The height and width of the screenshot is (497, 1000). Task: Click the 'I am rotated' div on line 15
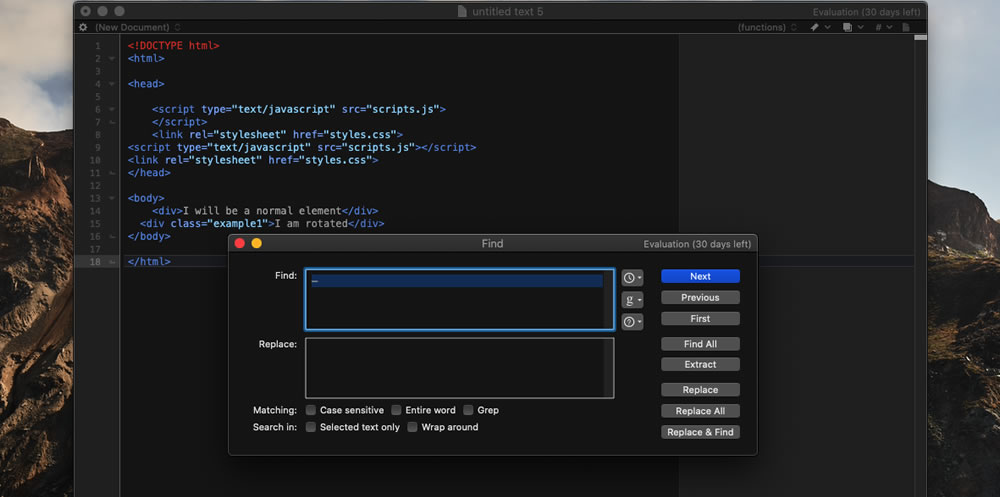[x=262, y=224]
